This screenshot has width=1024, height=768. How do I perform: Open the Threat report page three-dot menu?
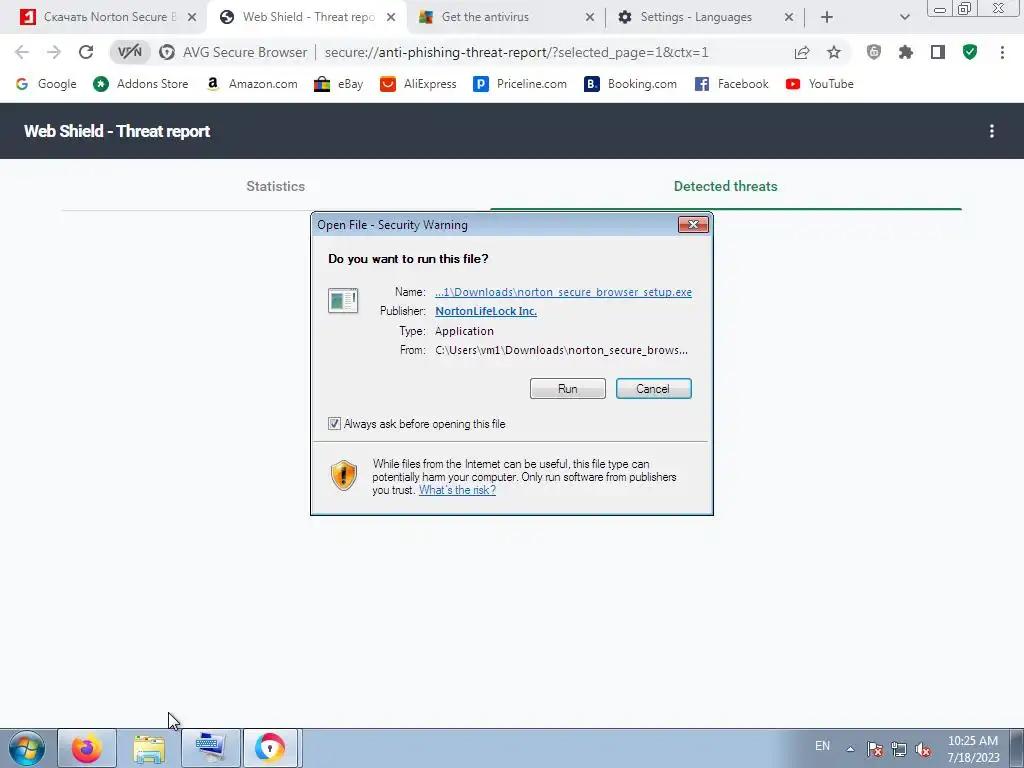click(991, 131)
